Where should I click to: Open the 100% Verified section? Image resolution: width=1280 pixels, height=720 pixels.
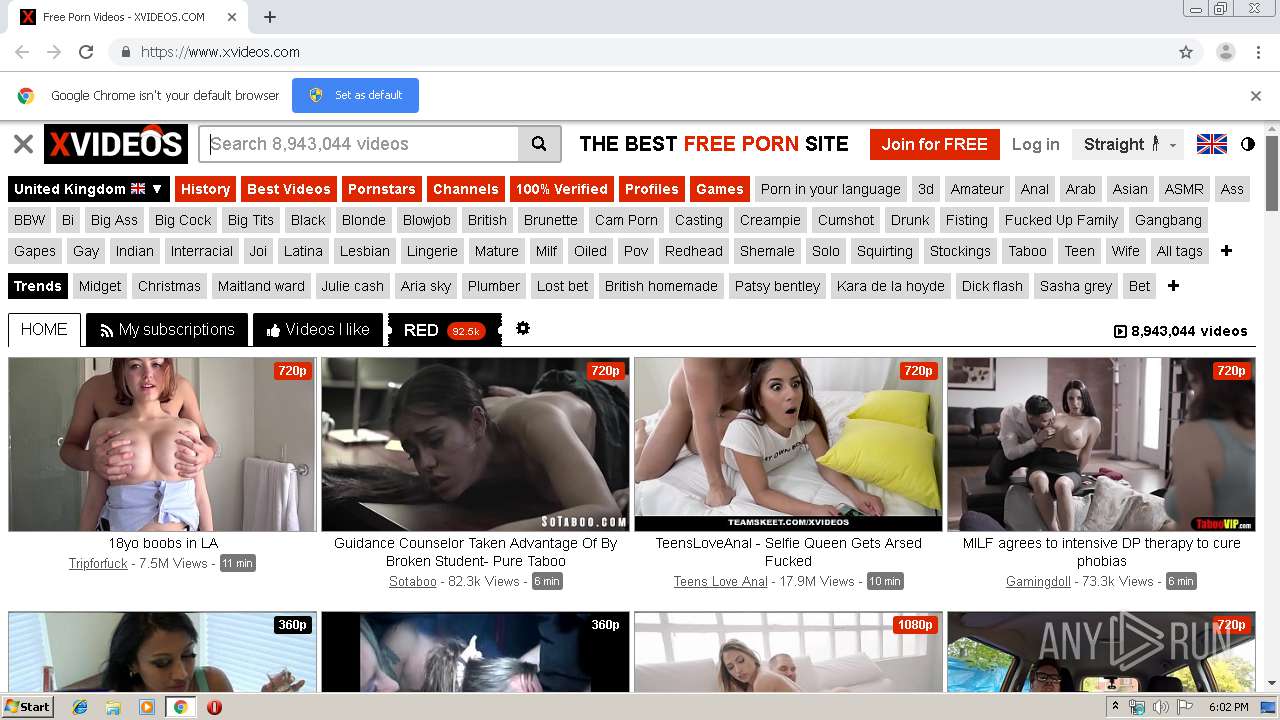561,189
